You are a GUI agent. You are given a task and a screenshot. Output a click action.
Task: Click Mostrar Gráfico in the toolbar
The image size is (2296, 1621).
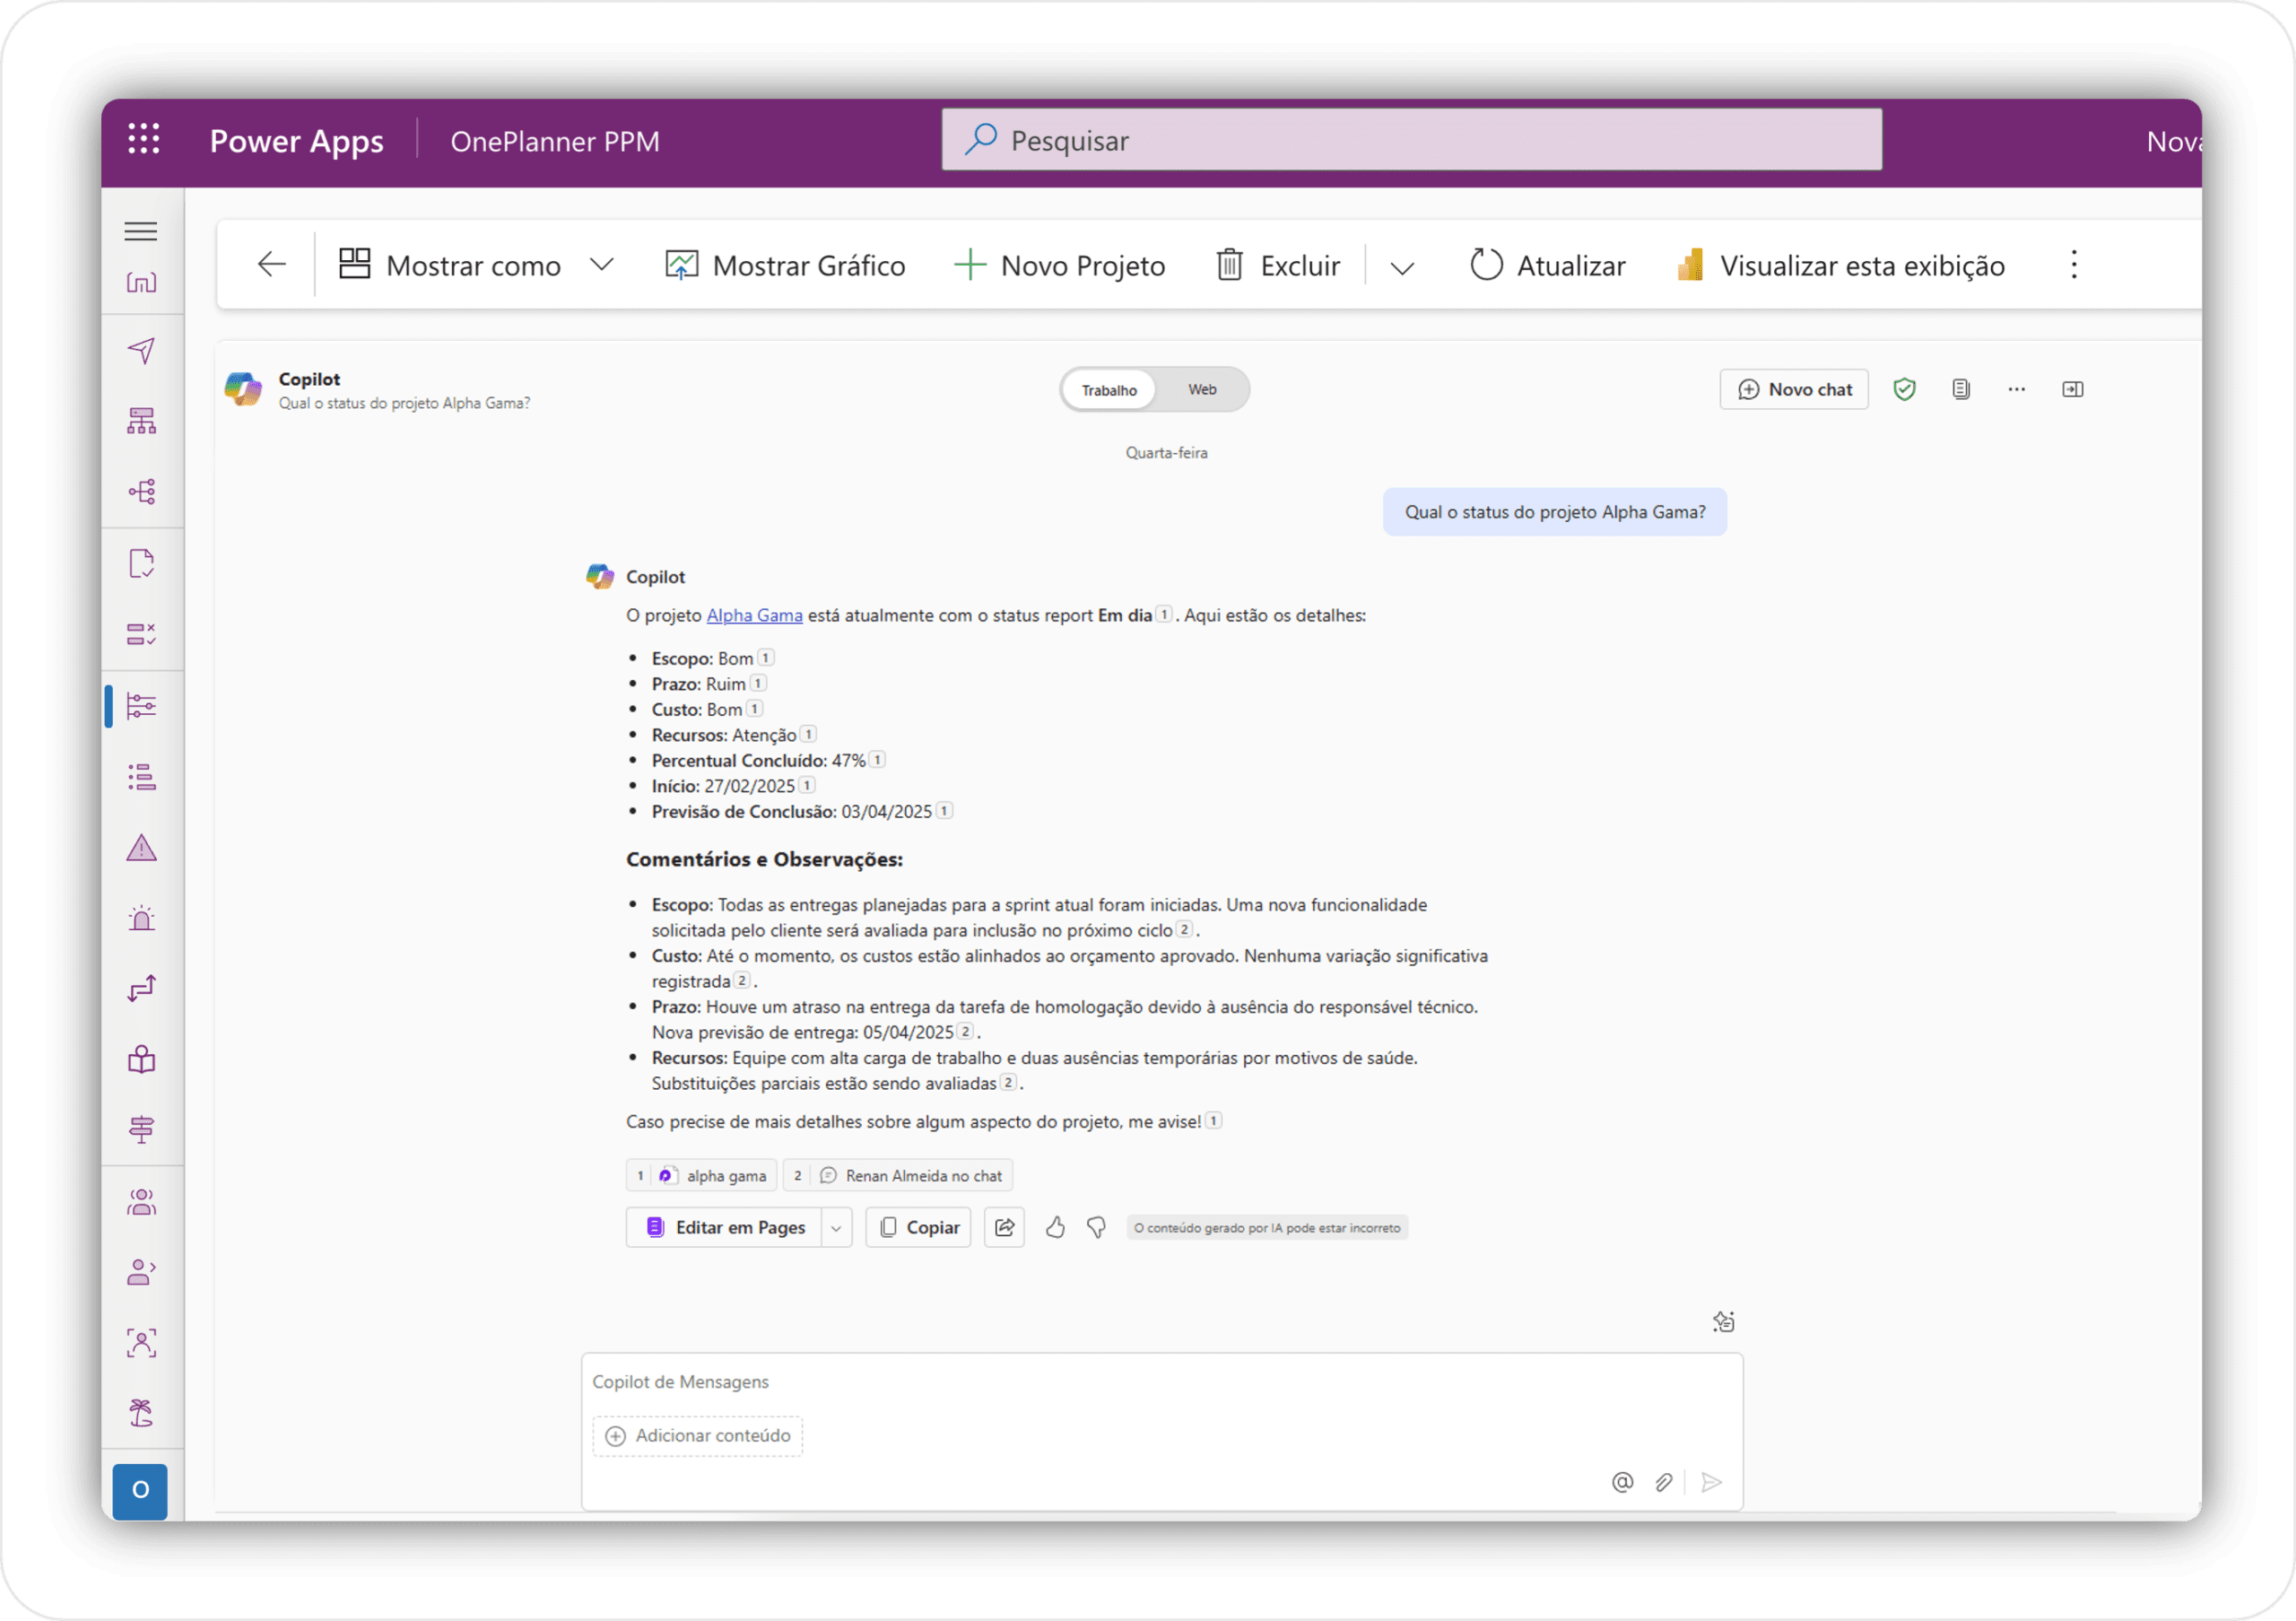[x=785, y=265]
